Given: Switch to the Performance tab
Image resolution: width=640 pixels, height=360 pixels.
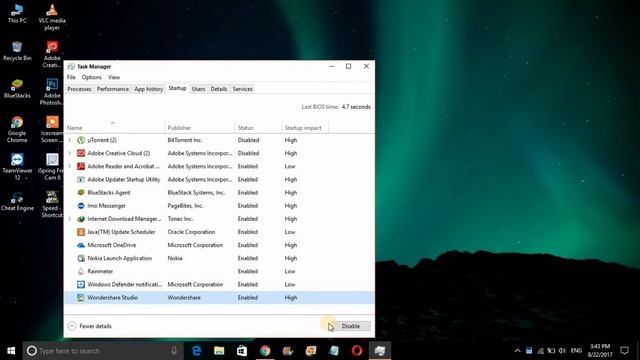Looking at the screenshot, I should click(x=113, y=89).
